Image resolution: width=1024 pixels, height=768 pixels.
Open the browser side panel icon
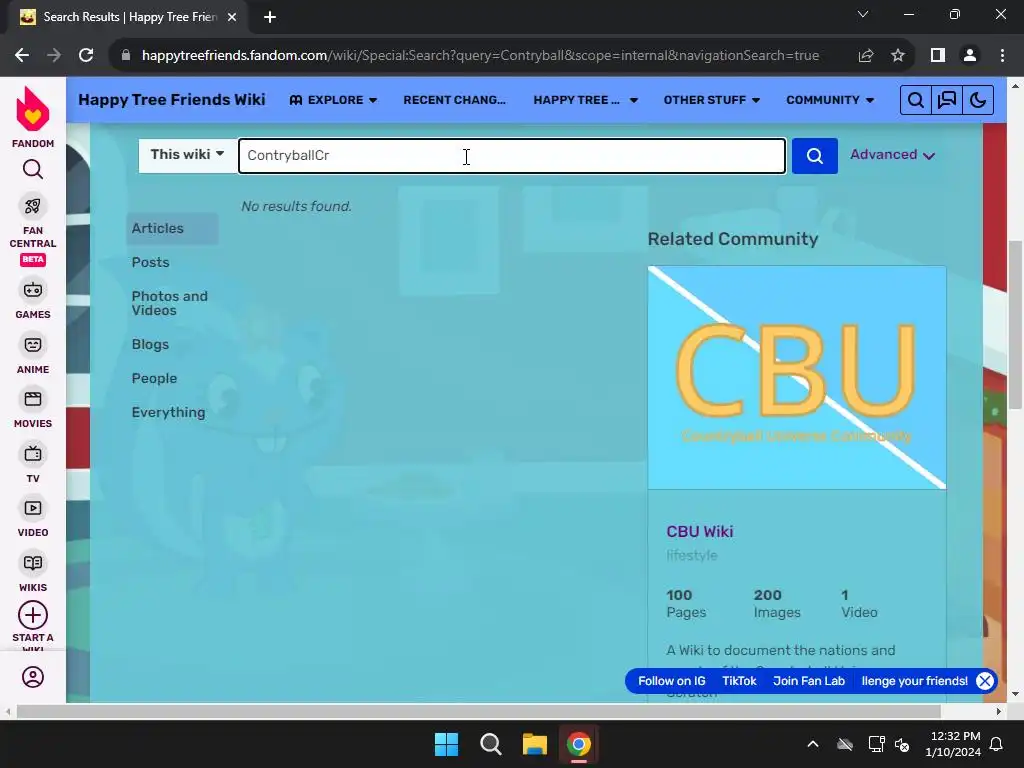(938, 56)
